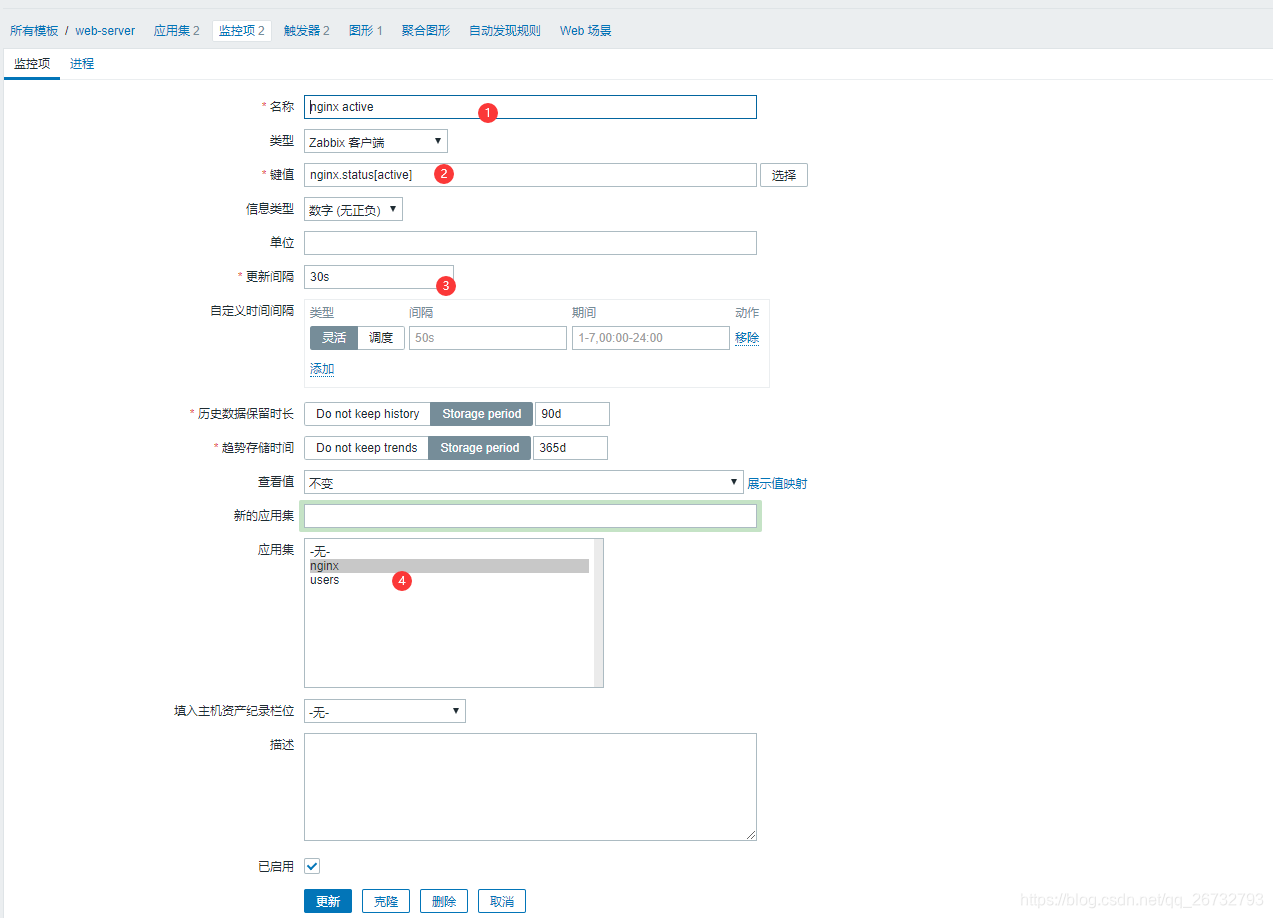This screenshot has width=1273, height=918.
Task: Click the 名称 field with nginx active
Action: point(530,107)
